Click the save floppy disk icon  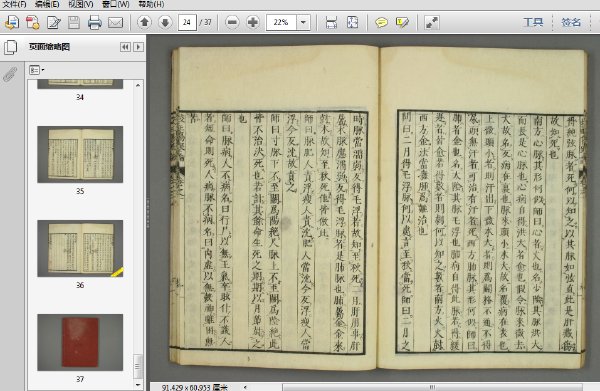74,23
